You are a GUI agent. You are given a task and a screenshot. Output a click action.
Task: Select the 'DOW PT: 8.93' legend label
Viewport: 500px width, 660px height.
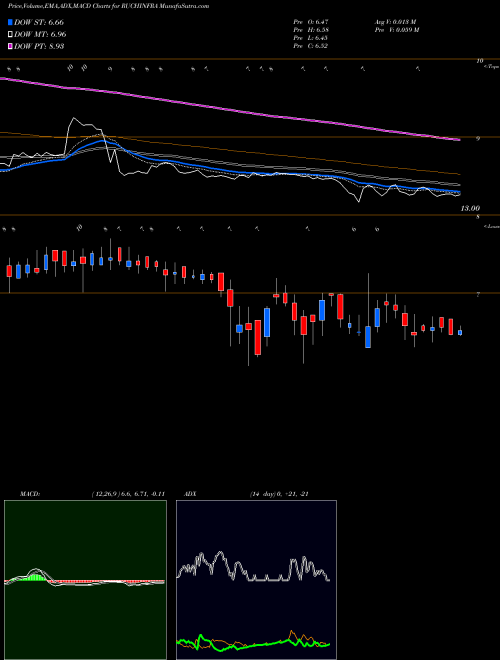(39, 46)
